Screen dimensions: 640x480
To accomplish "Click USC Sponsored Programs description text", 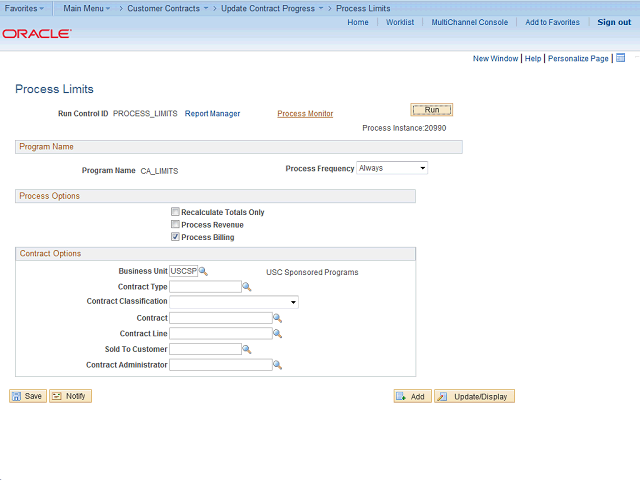I will (312, 272).
